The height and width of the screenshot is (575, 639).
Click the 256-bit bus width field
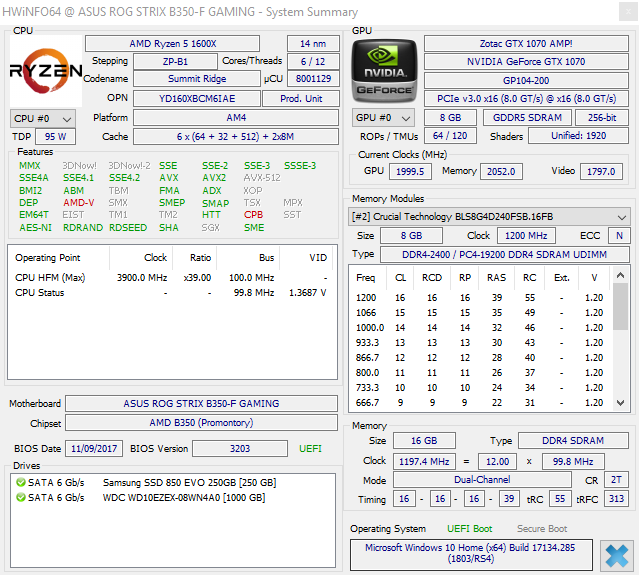point(602,118)
